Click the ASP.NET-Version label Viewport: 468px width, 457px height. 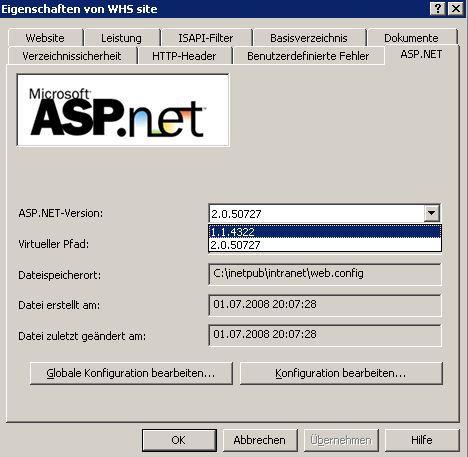pos(61,213)
